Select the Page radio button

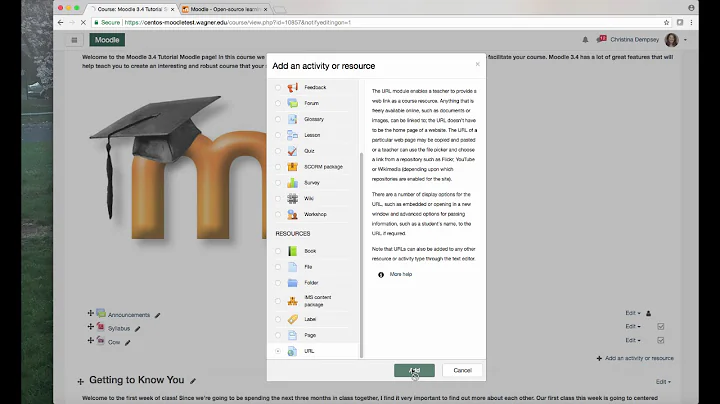click(278, 335)
